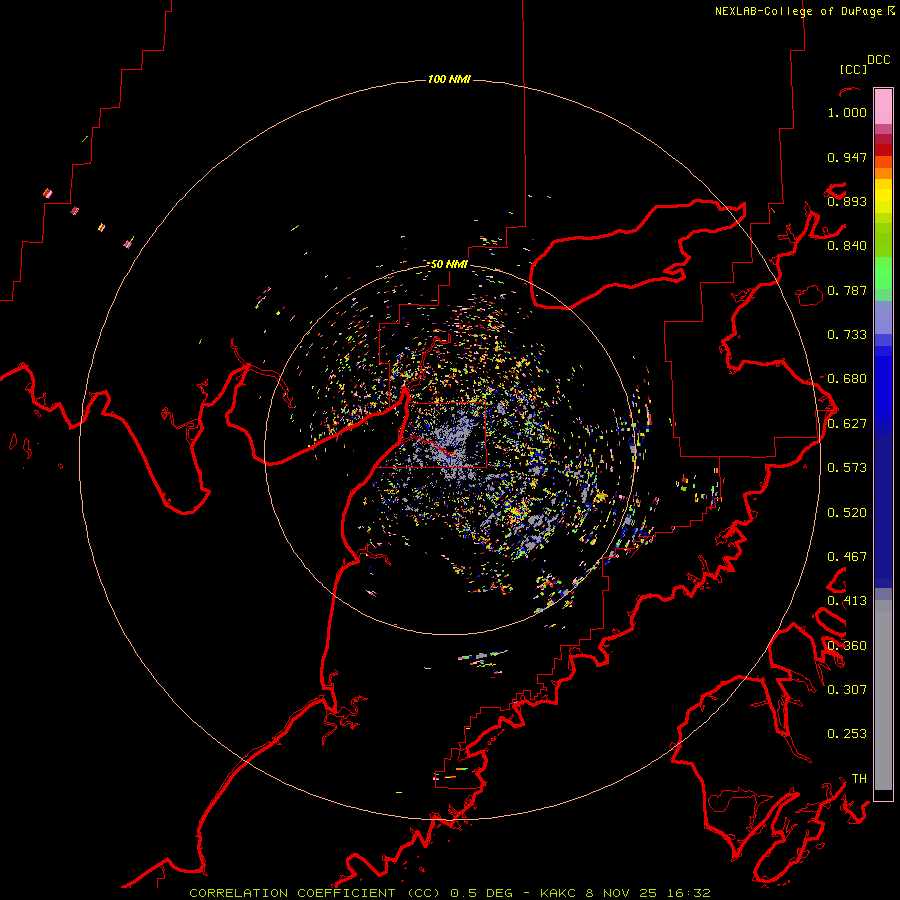Screen dimensions: 900x900
Task: Click the 100 NMI range ring label
Action: coord(449,79)
